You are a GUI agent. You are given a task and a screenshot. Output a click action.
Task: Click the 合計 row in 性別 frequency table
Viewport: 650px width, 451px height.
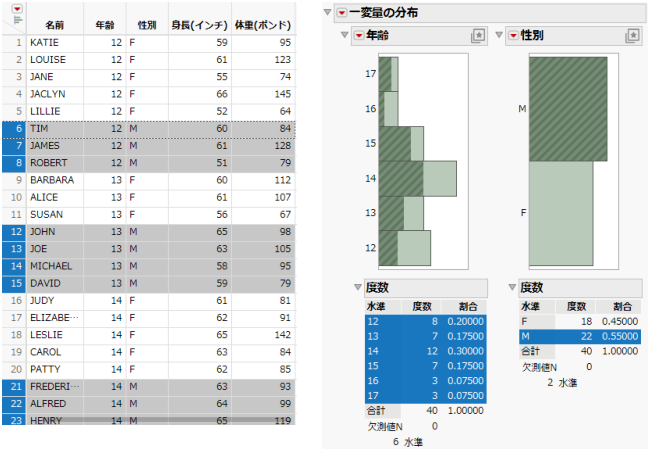[580, 352]
